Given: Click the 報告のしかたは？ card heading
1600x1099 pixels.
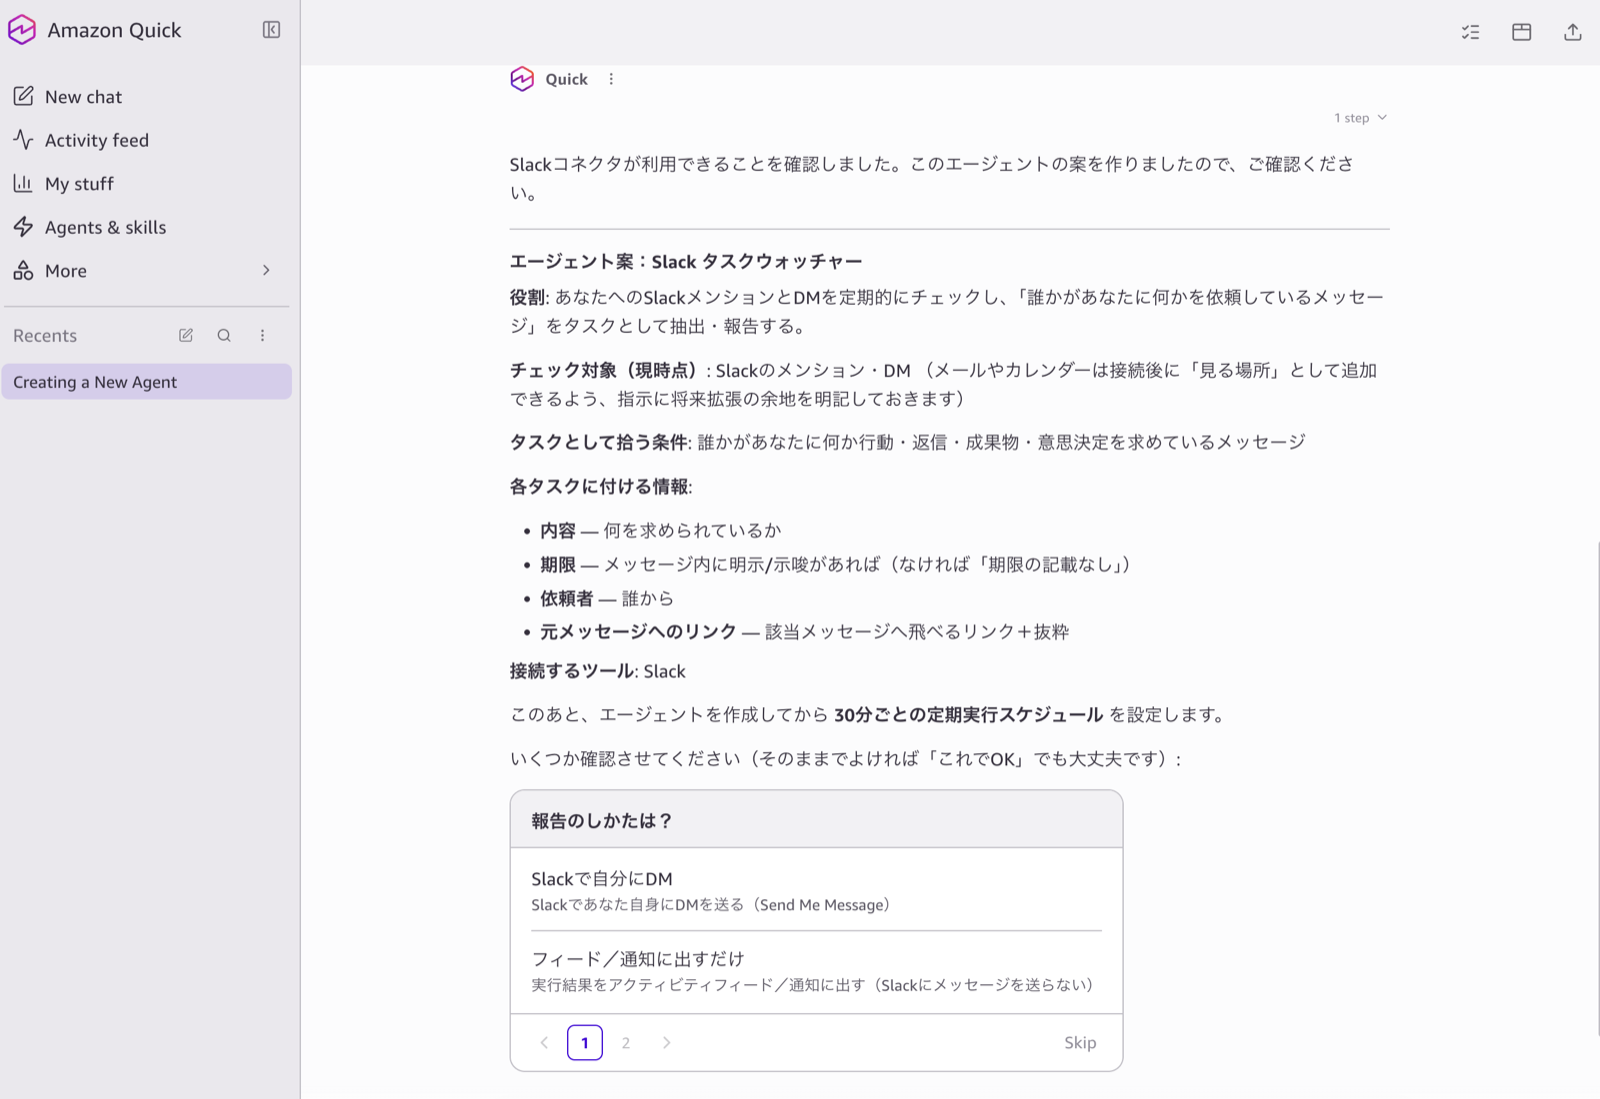Looking at the screenshot, I should pos(602,821).
